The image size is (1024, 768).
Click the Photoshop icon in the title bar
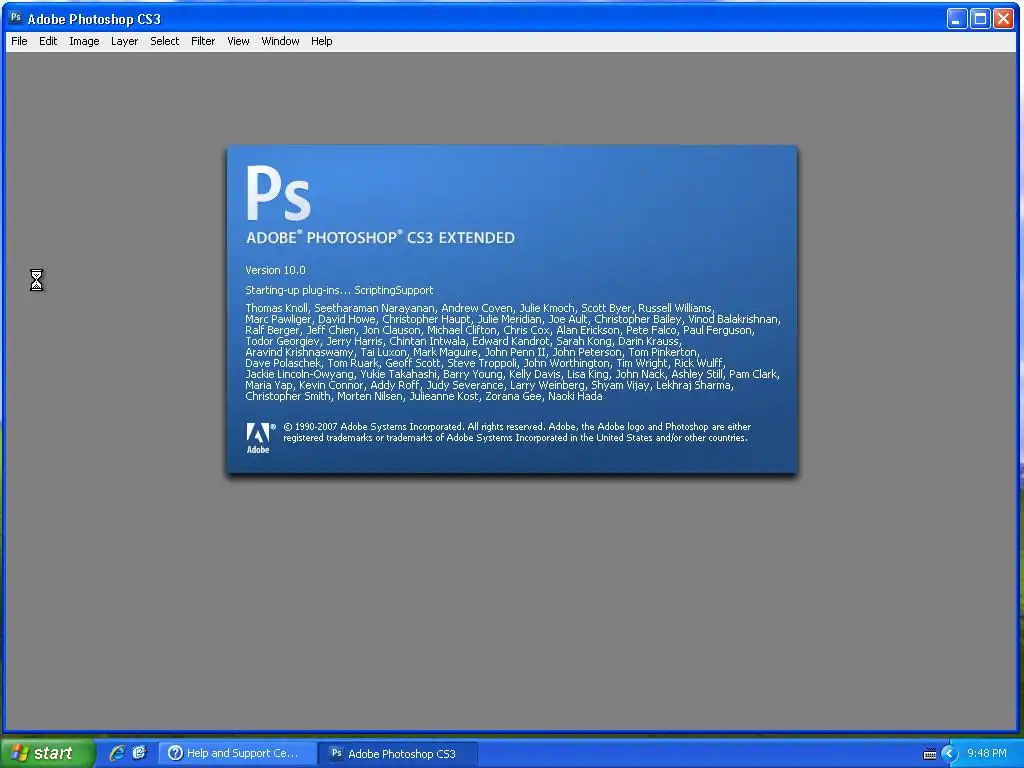point(16,18)
